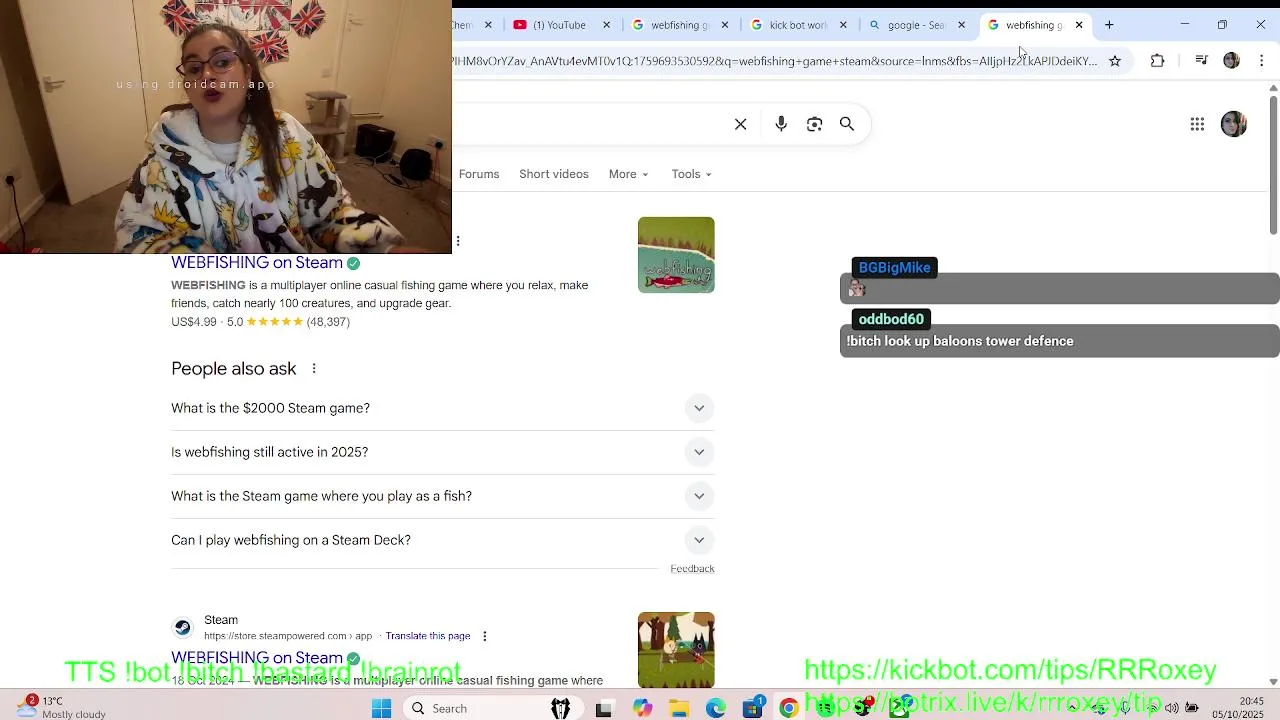Viewport: 1280px width, 720px height.
Task: Open 'WEBFISHING on Steam' top result link
Action: [257, 263]
